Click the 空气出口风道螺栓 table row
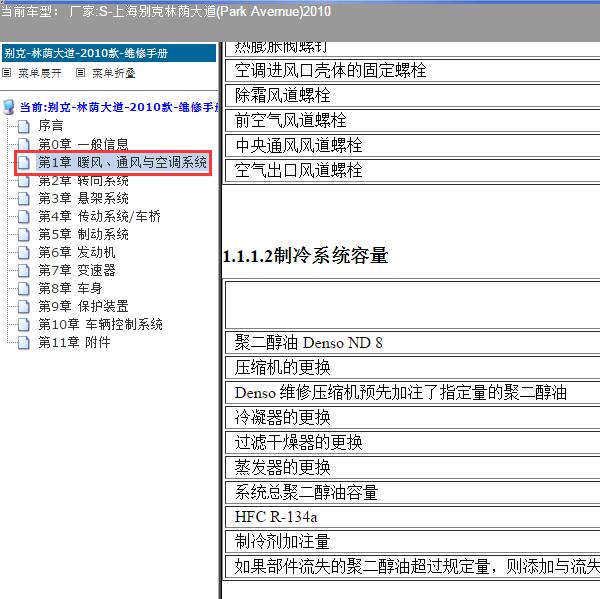The width and height of the screenshot is (600, 599). coord(412,170)
